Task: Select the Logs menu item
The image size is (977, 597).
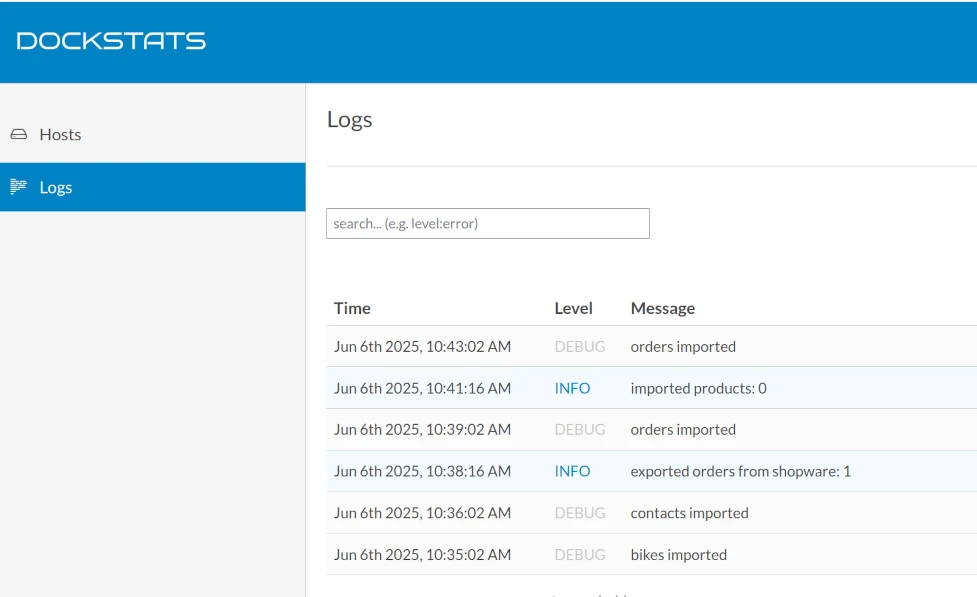Action: (153, 187)
